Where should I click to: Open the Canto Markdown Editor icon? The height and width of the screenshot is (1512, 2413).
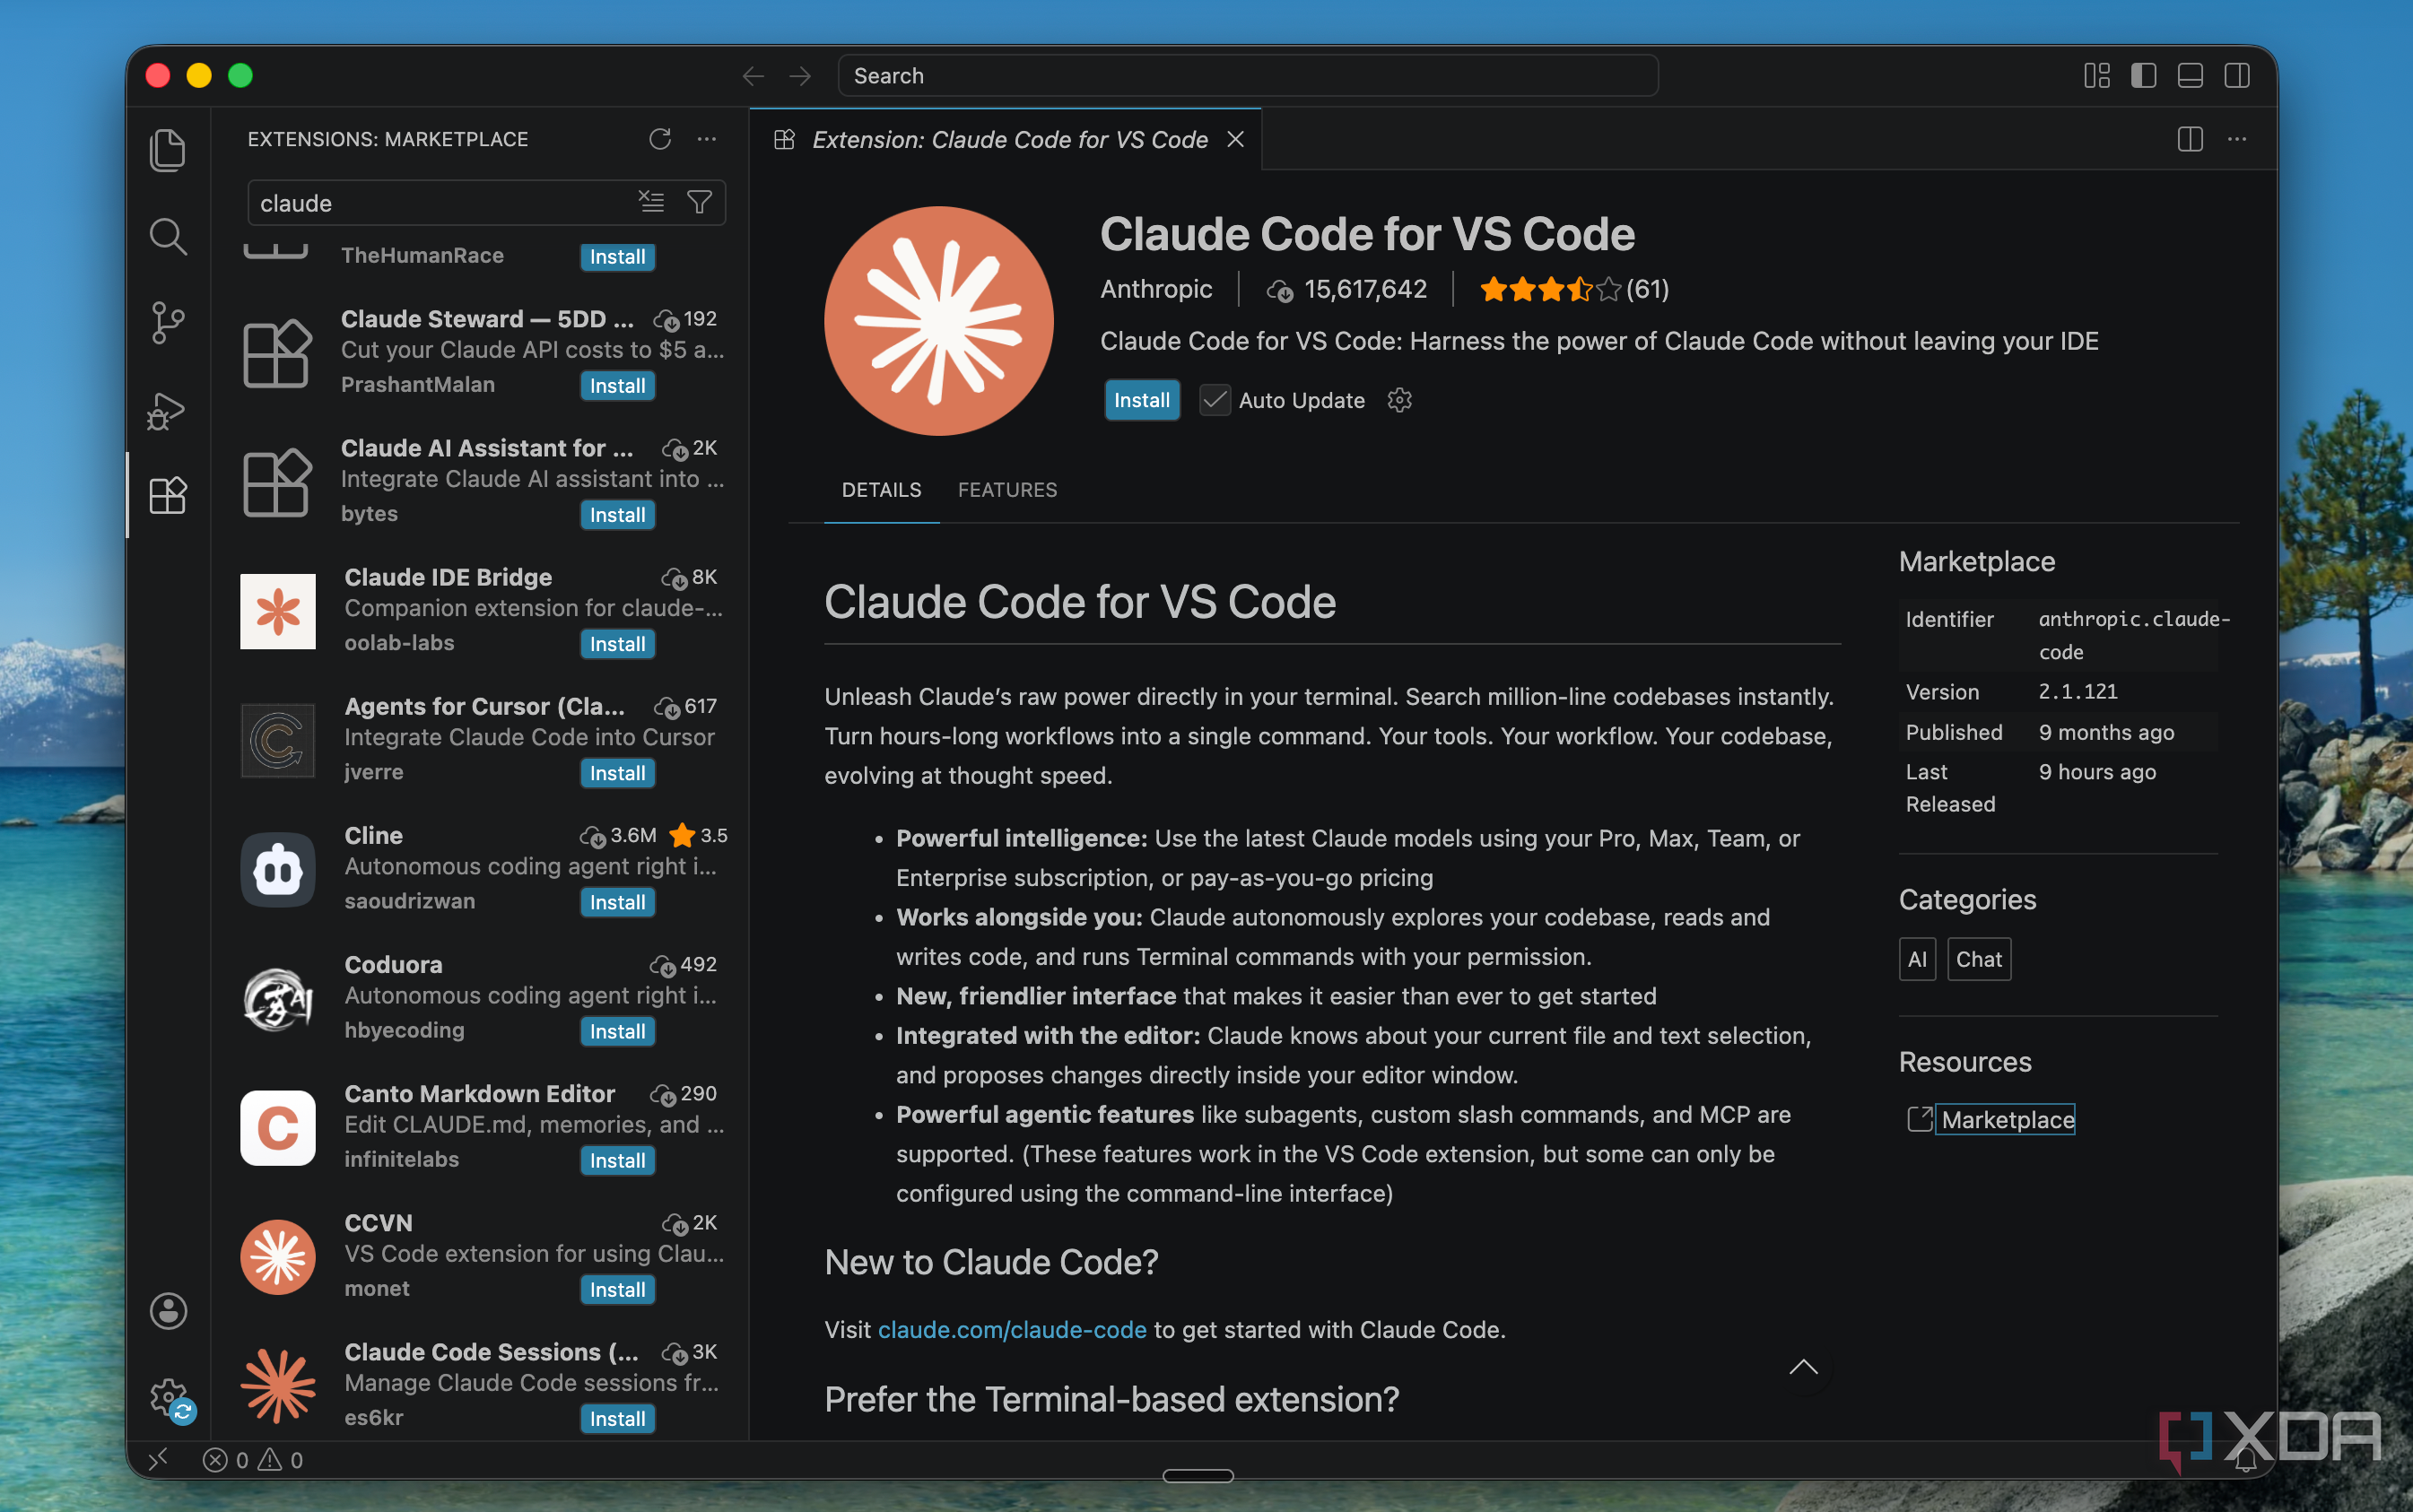point(278,1127)
